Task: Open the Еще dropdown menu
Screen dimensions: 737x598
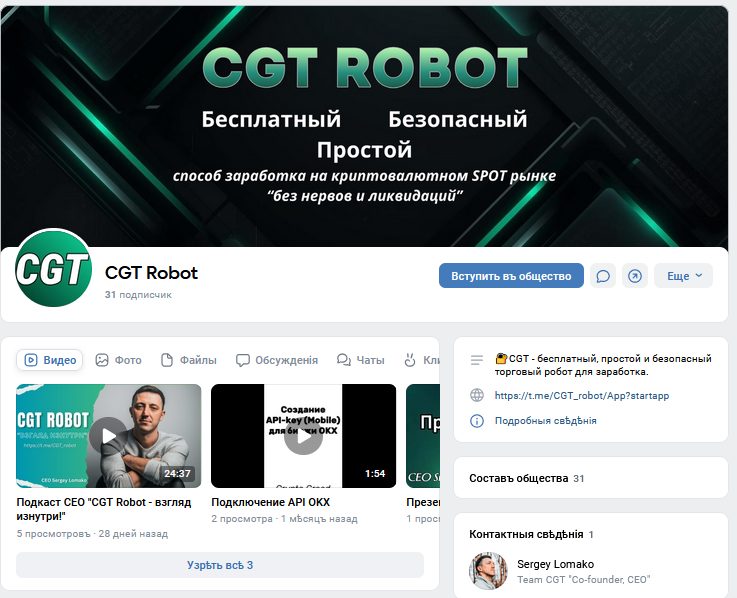Action: (683, 276)
